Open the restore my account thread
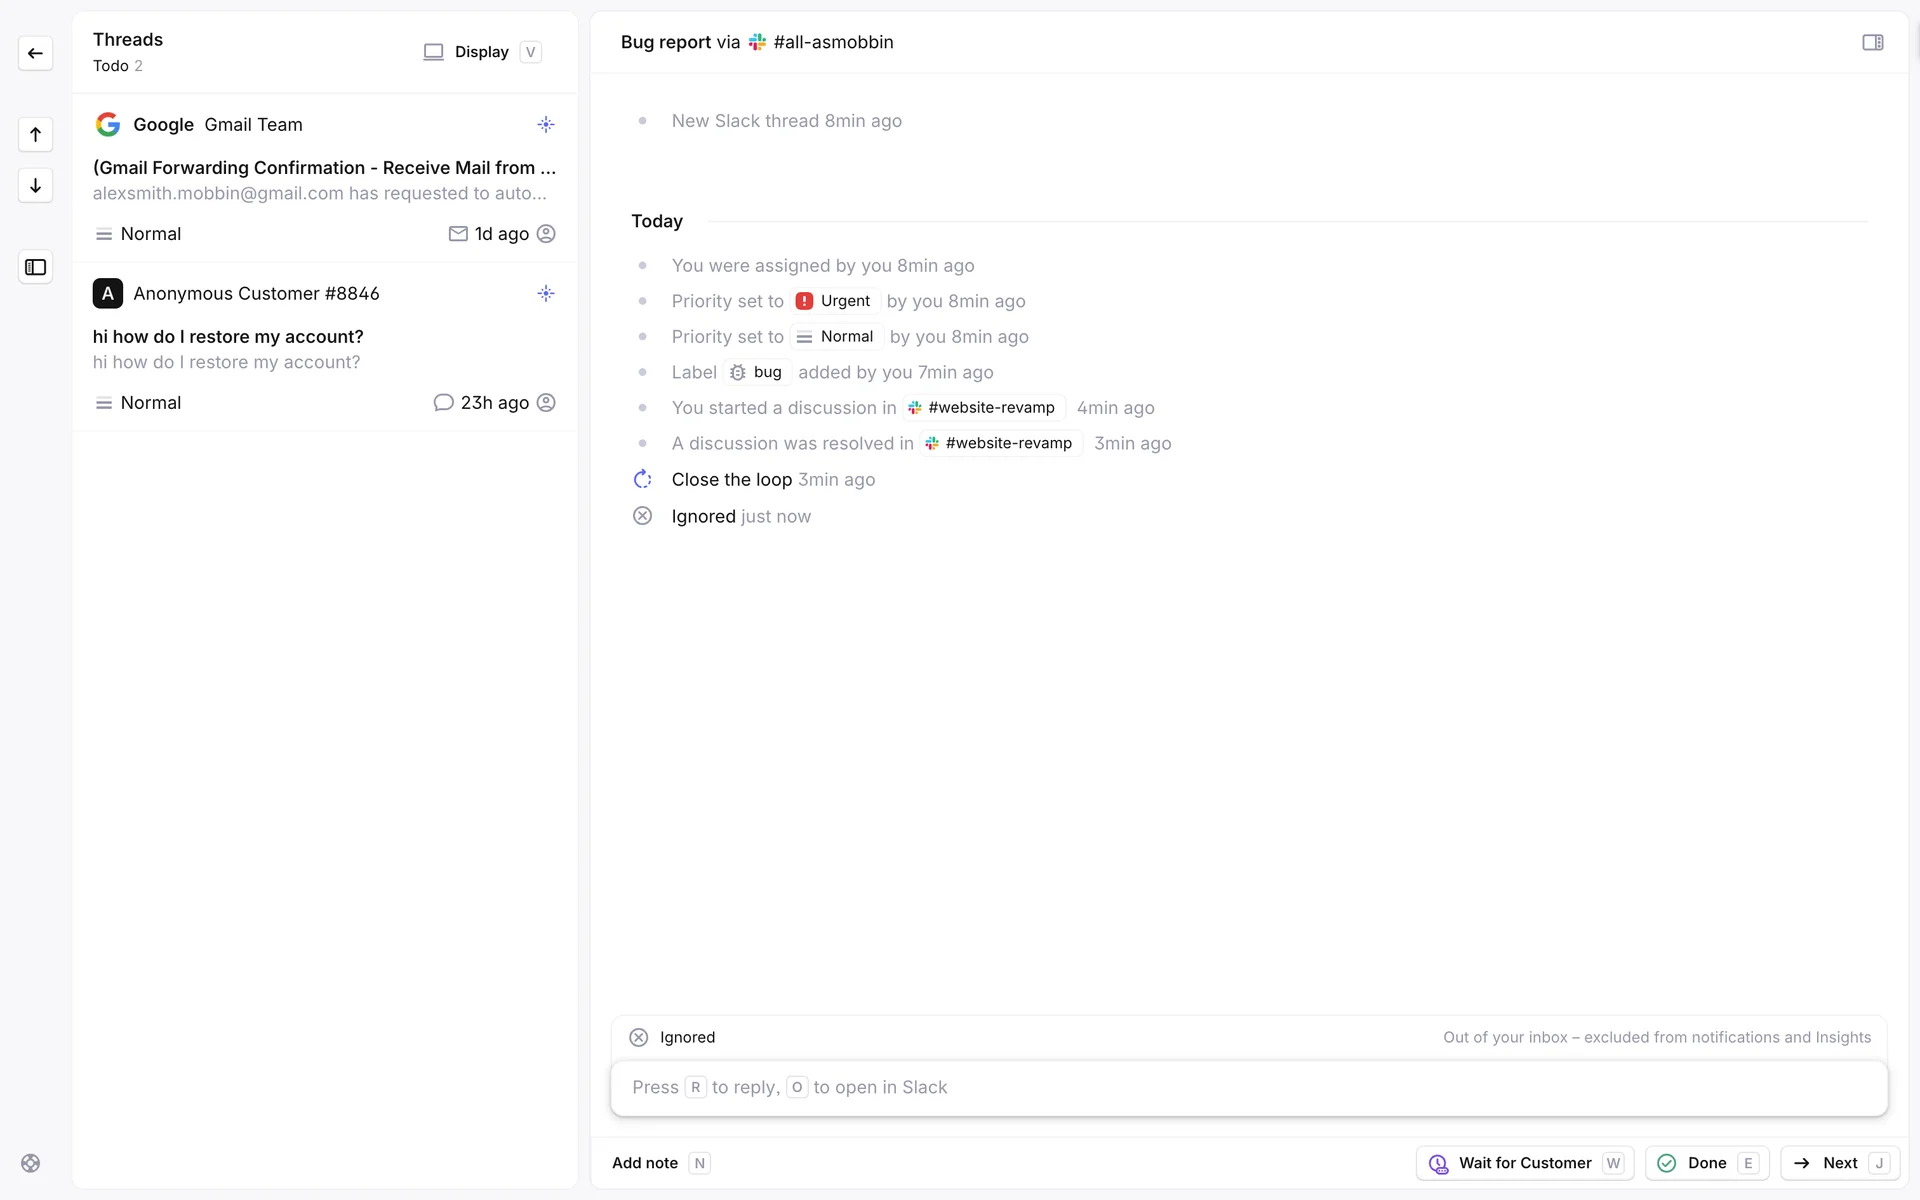 point(228,337)
